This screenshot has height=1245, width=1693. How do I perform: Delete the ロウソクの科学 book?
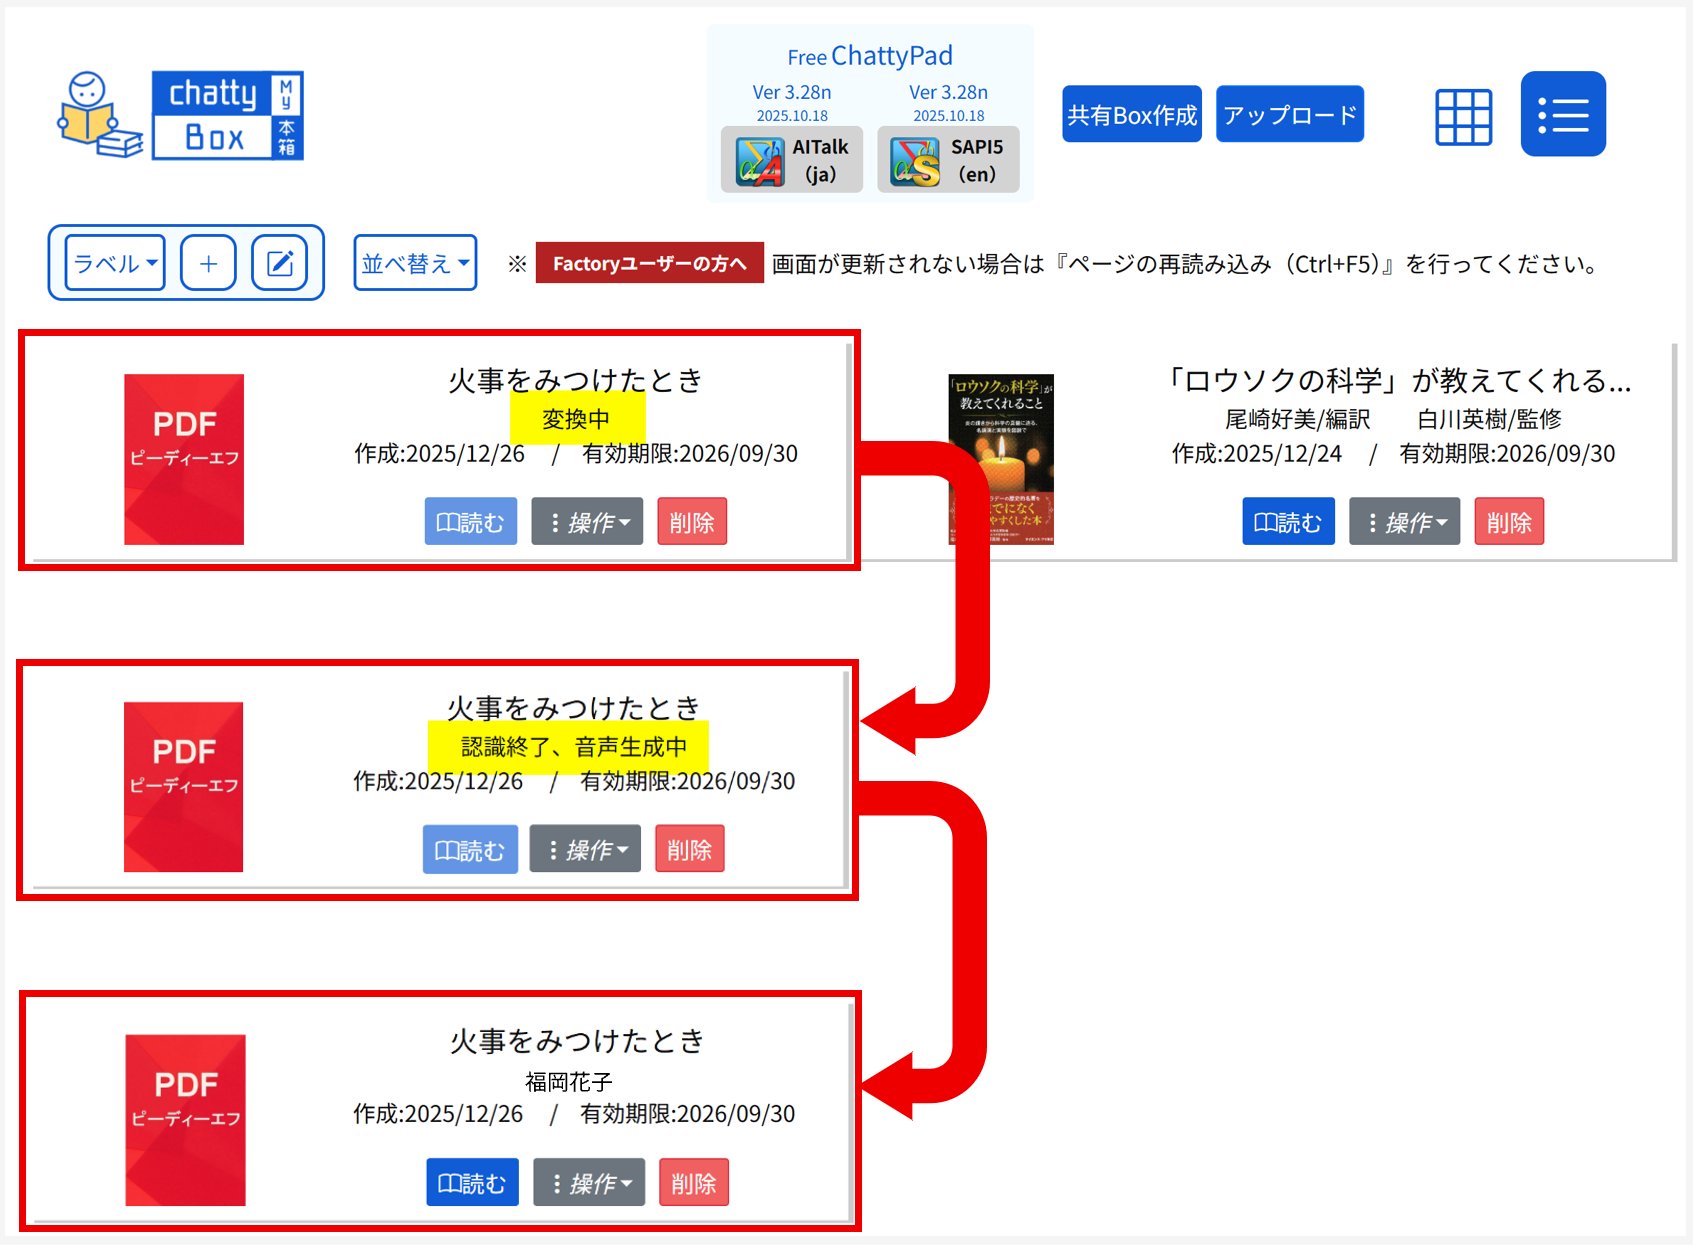1508,522
